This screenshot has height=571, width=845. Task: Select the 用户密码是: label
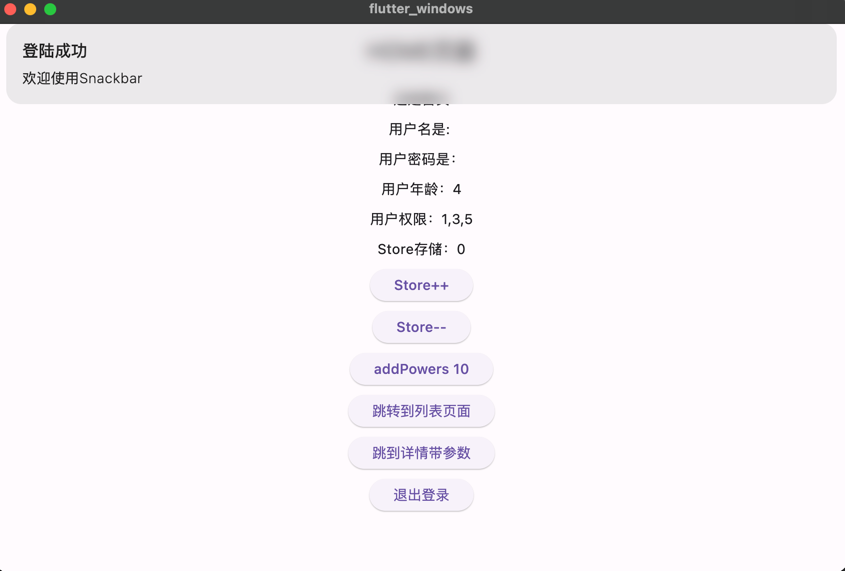click(418, 159)
